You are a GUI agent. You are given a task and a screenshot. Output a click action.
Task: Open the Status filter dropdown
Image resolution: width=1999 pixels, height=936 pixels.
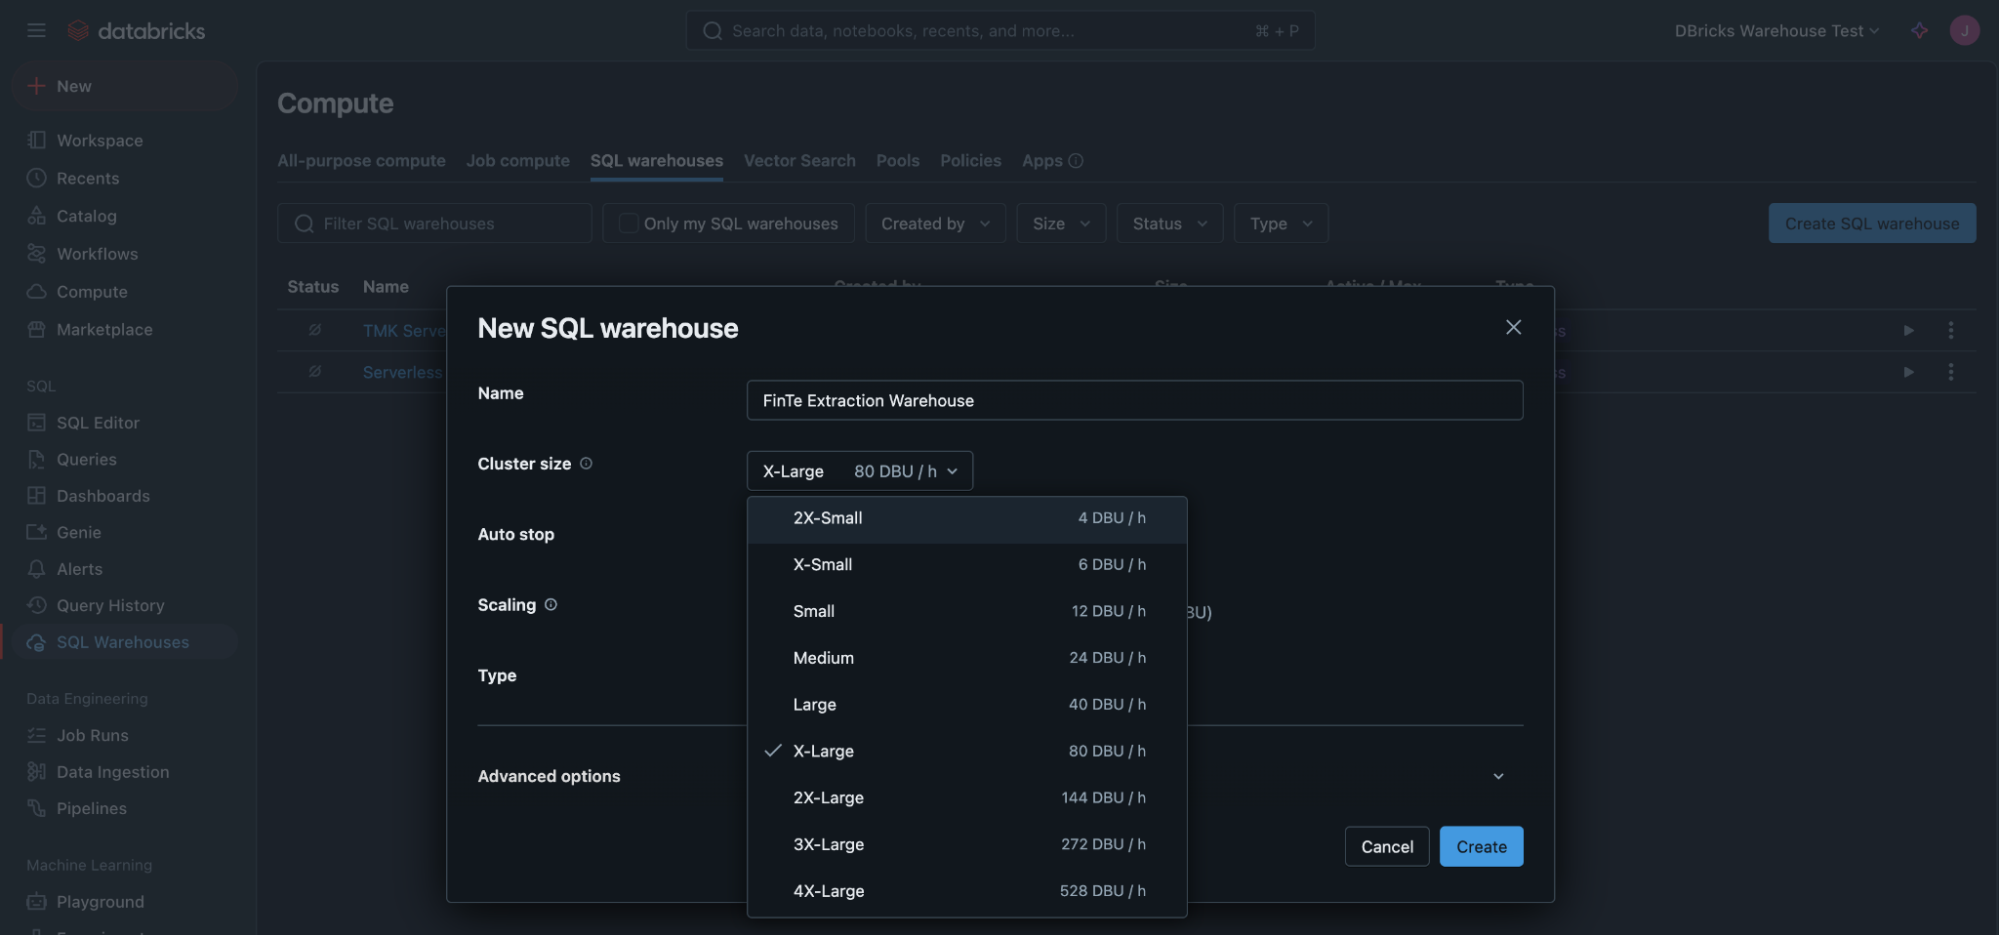1170,223
